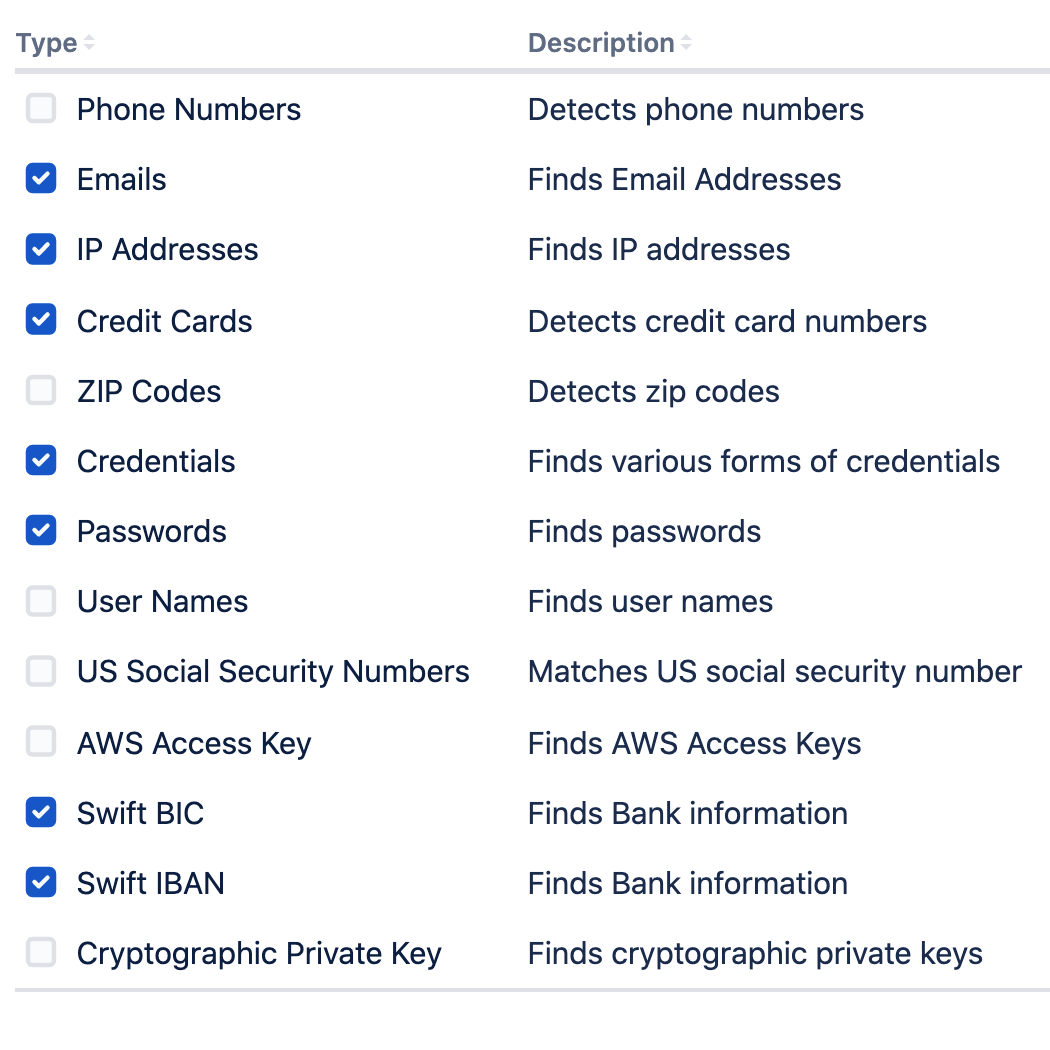The width and height of the screenshot is (1050, 1050).
Task: Sort the table by Type column
Action: point(47,43)
